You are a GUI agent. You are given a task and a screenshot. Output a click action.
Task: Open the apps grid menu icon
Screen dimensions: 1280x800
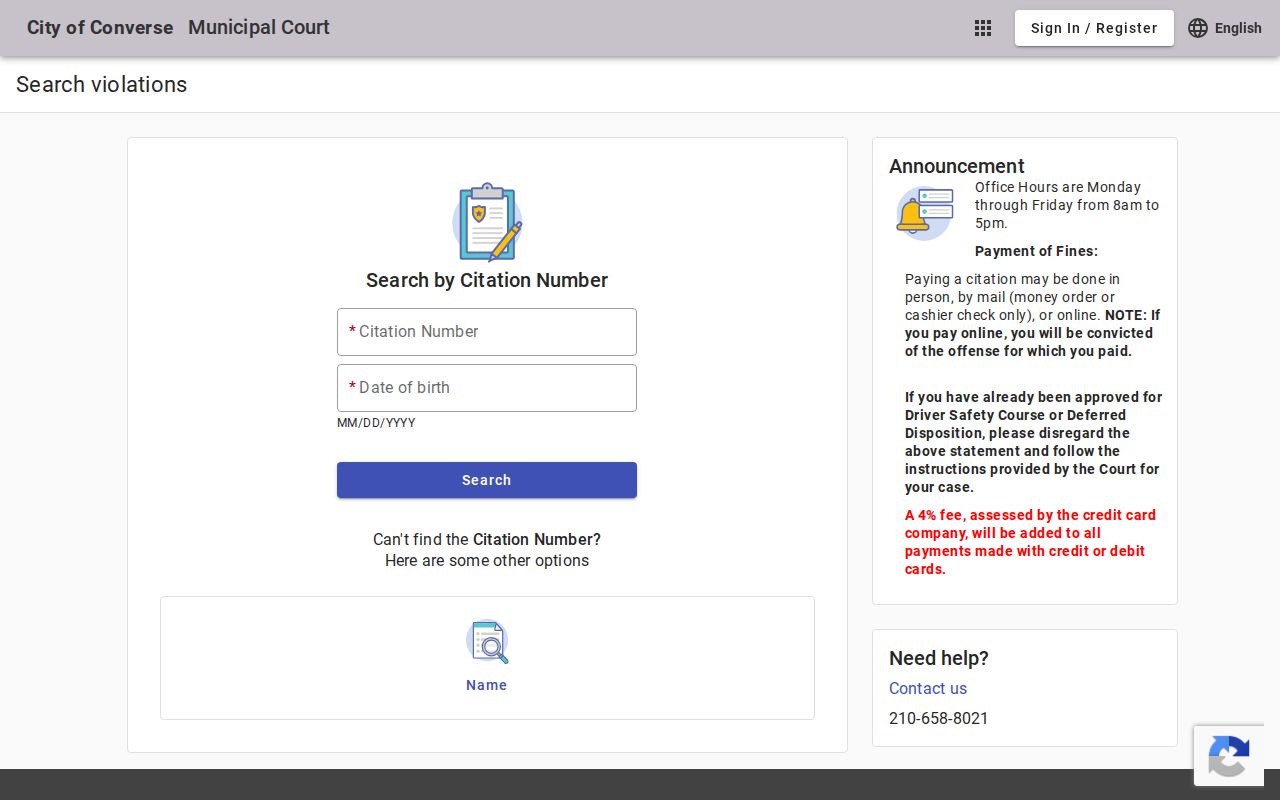coord(983,28)
